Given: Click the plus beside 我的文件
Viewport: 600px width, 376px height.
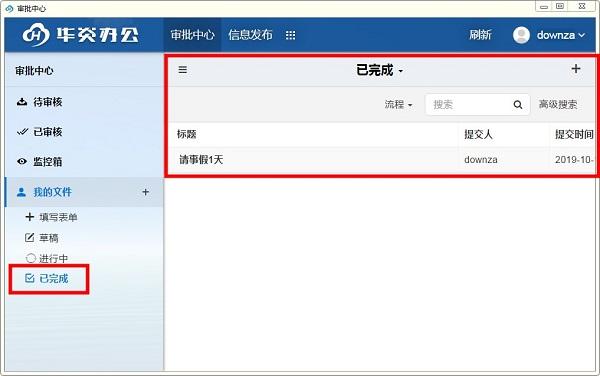Looking at the screenshot, I should pos(145,192).
